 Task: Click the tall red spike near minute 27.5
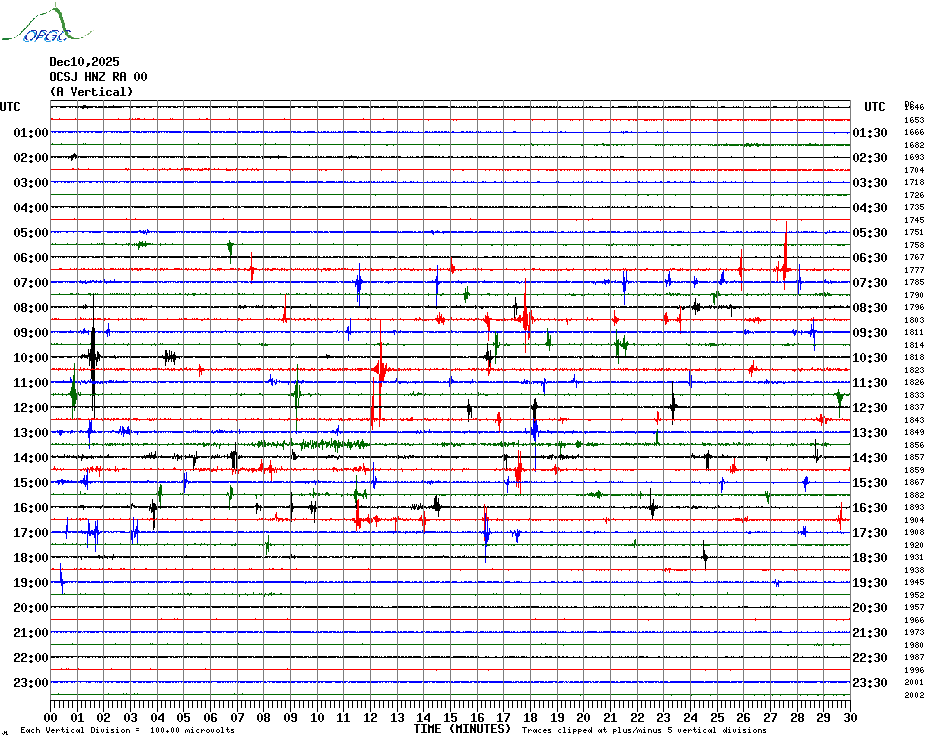pos(786,250)
